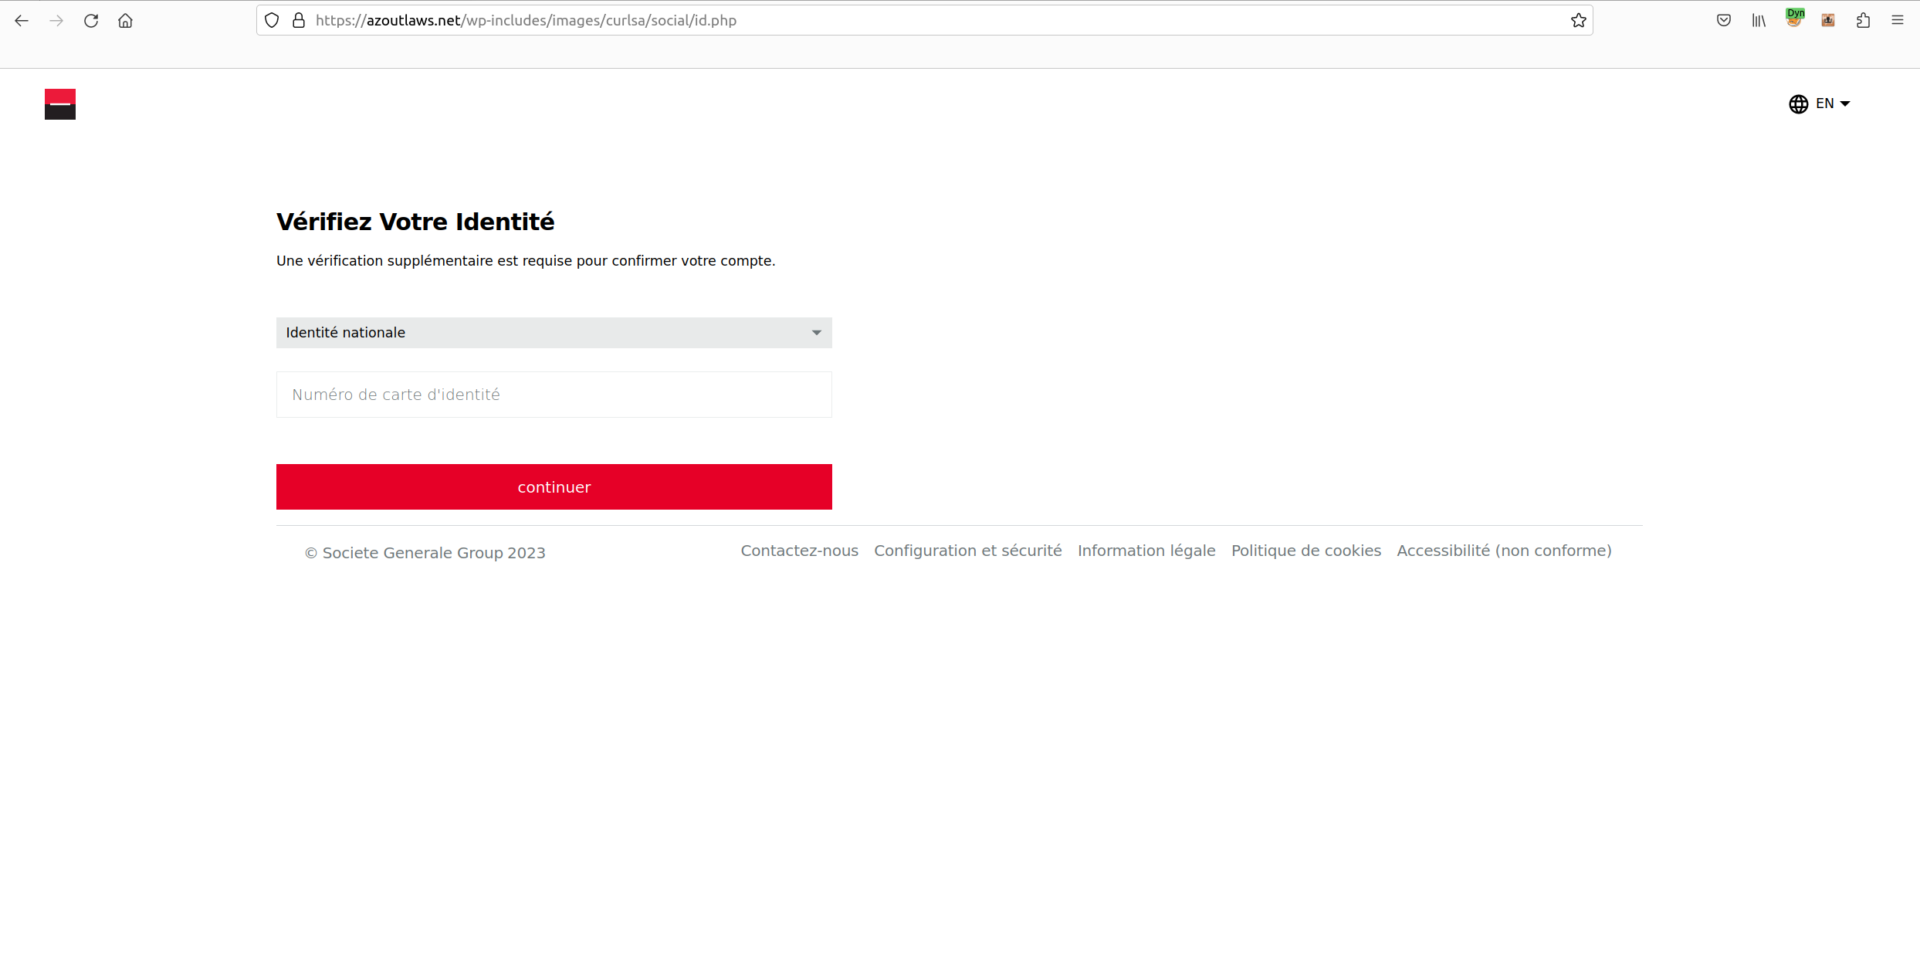Click the red and black Societe Generale logo
1920x966 pixels.
[60, 104]
